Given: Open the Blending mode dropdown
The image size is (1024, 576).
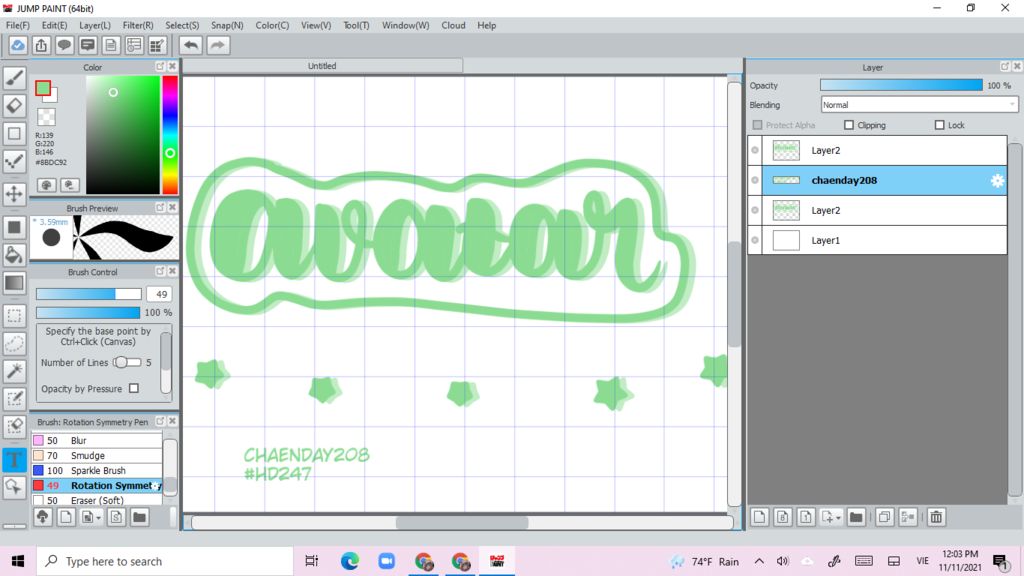Looking at the screenshot, I should click(920, 104).
